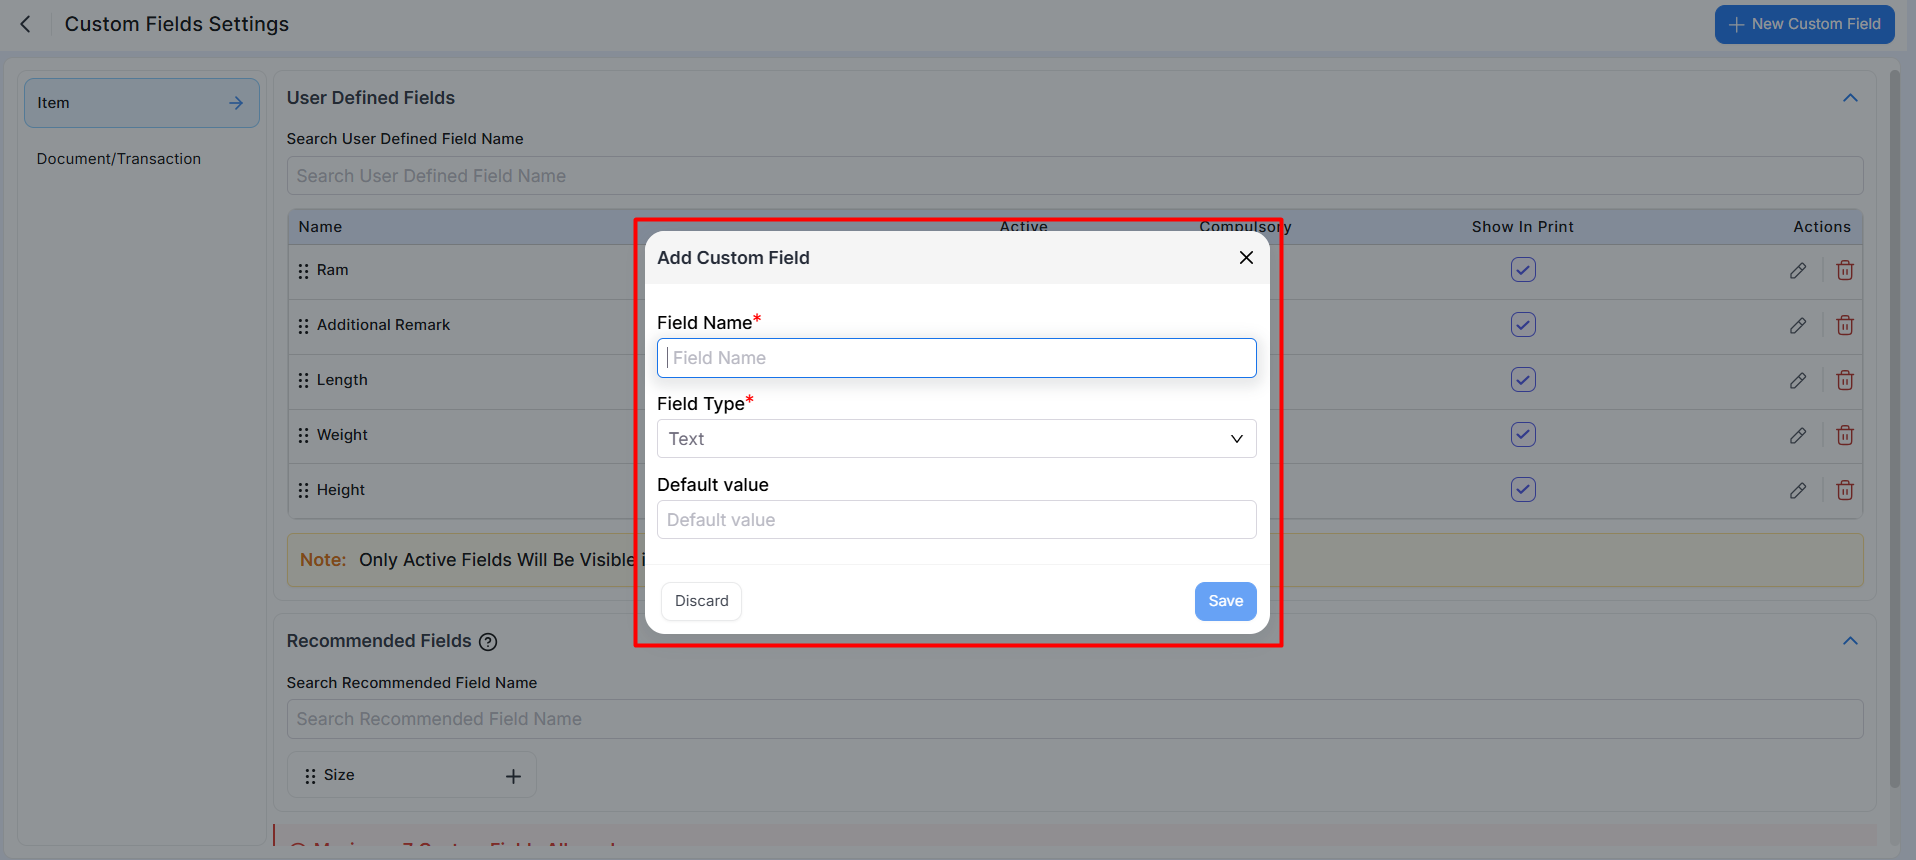Close the Add Custom Field dialog
Image resolution: width=1916 pixels, height=860 pixels.
(x=1246, y=258)
